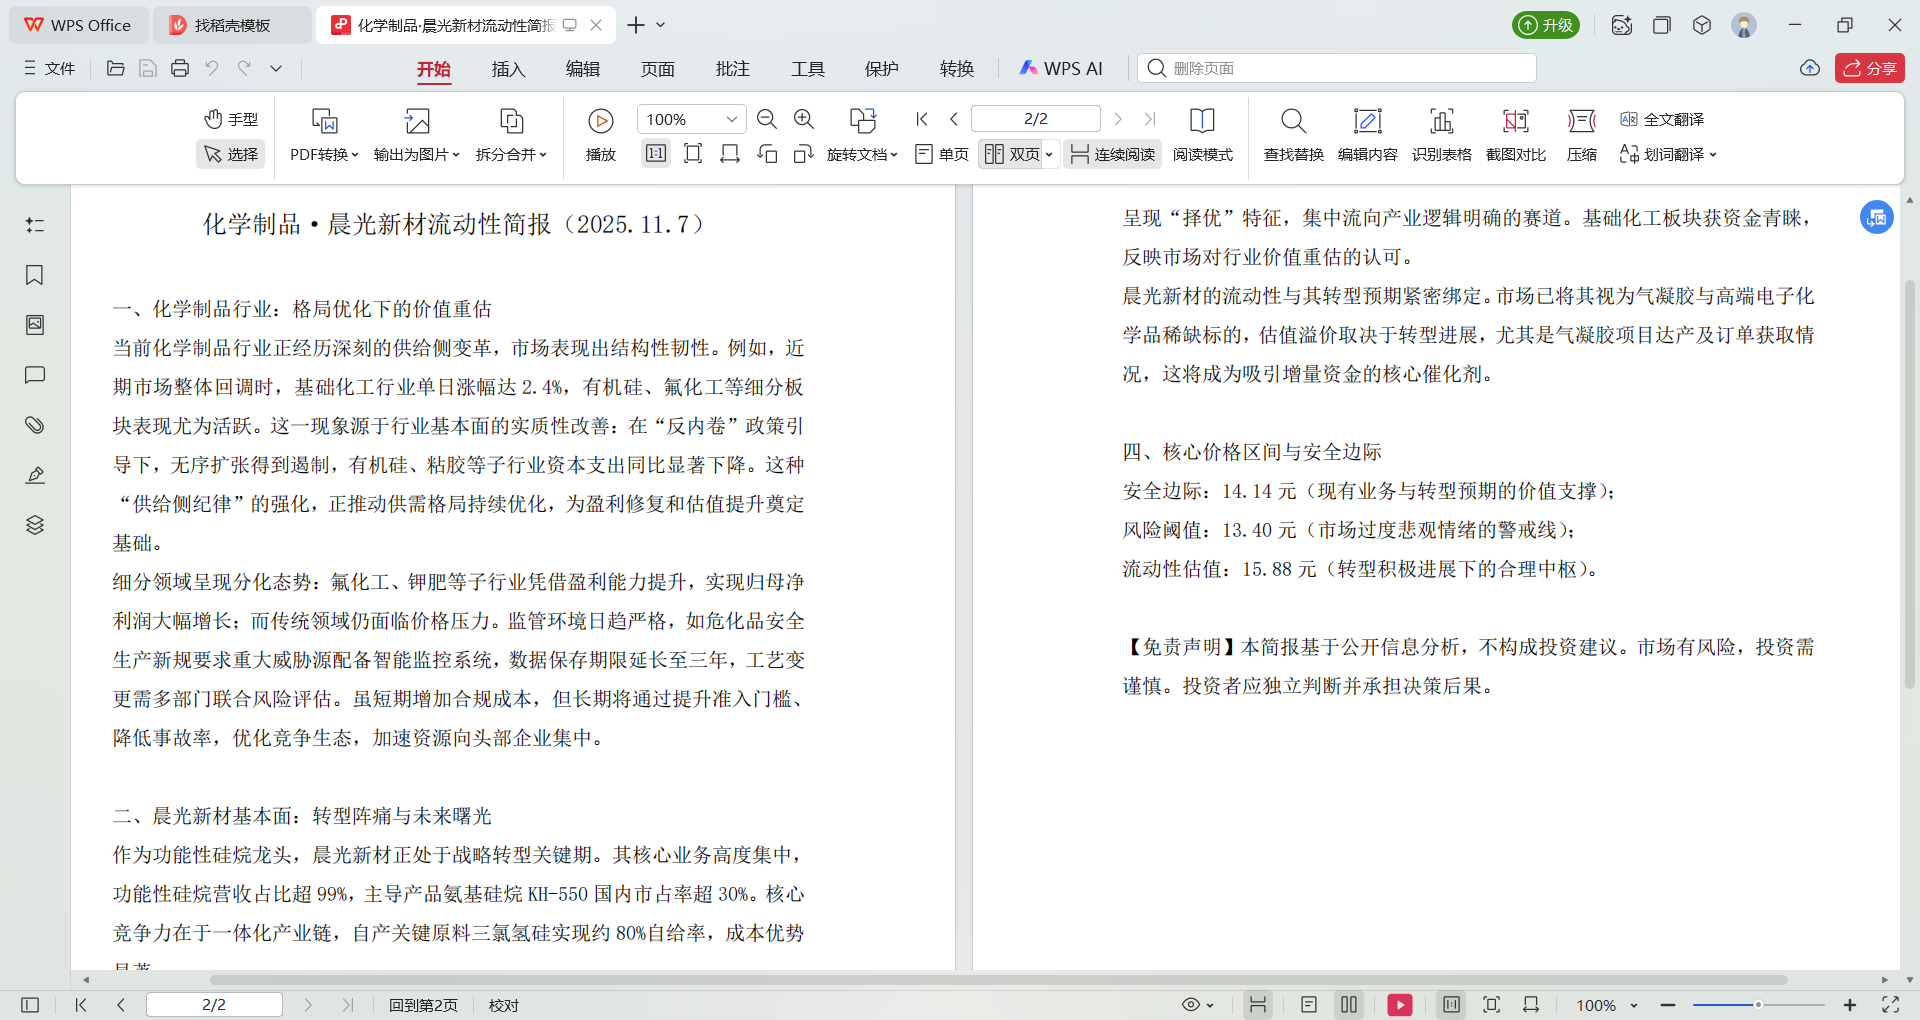Click the 回到第2页 button in status bar
Screen dimensions: 1920x1020
[x=423, y=1005]
